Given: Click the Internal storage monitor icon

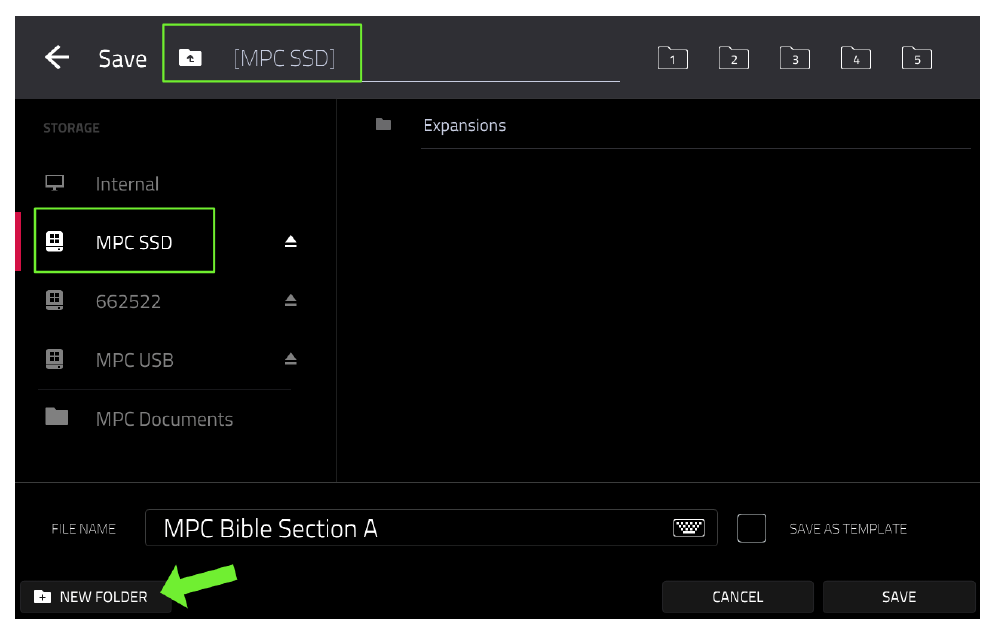Looking at the screenshot, I should [55, 183].
